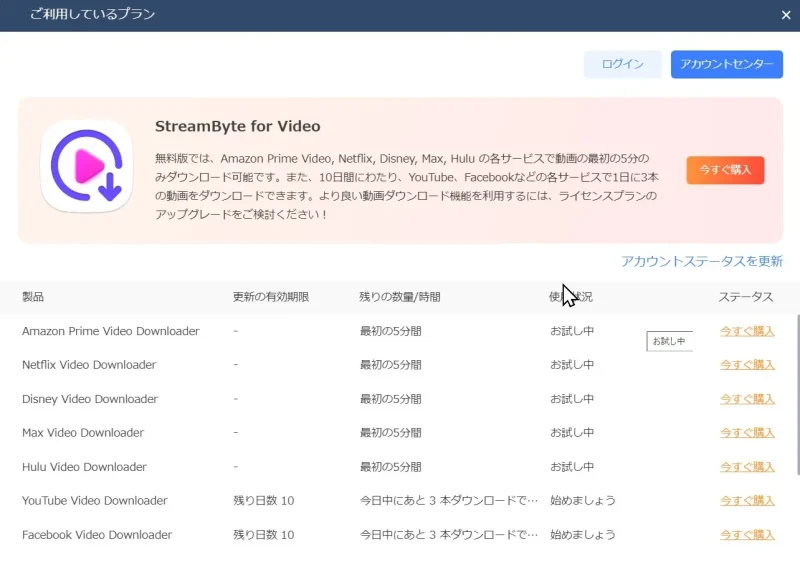This screenshot has width=800, height=565.
Task: Click 今すぐ購入 for Max Video Downloader
Action: click(x=747, y=433)
